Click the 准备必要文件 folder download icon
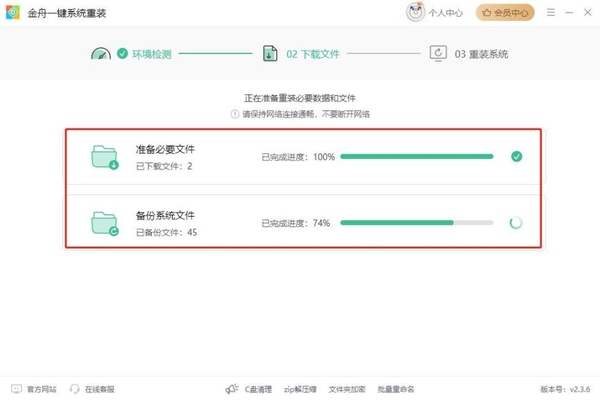600x400 pixels. click(105, 157)
